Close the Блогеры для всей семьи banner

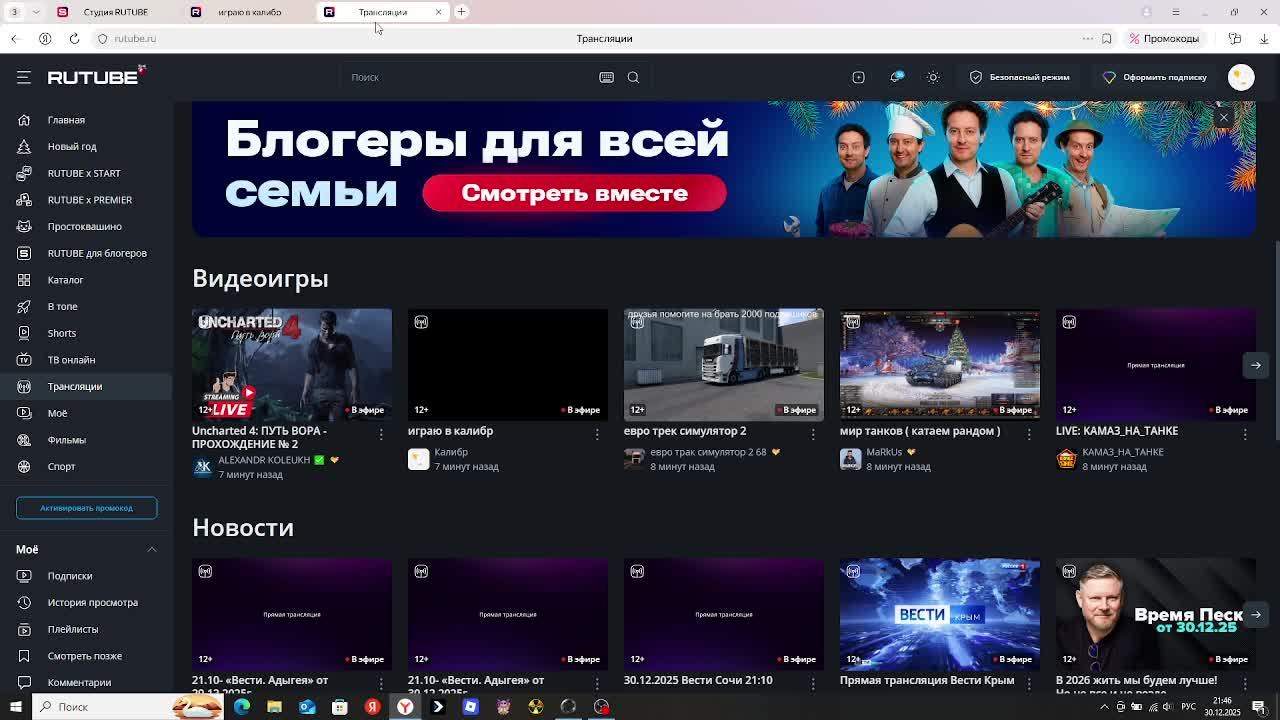tap(1223, 118)
